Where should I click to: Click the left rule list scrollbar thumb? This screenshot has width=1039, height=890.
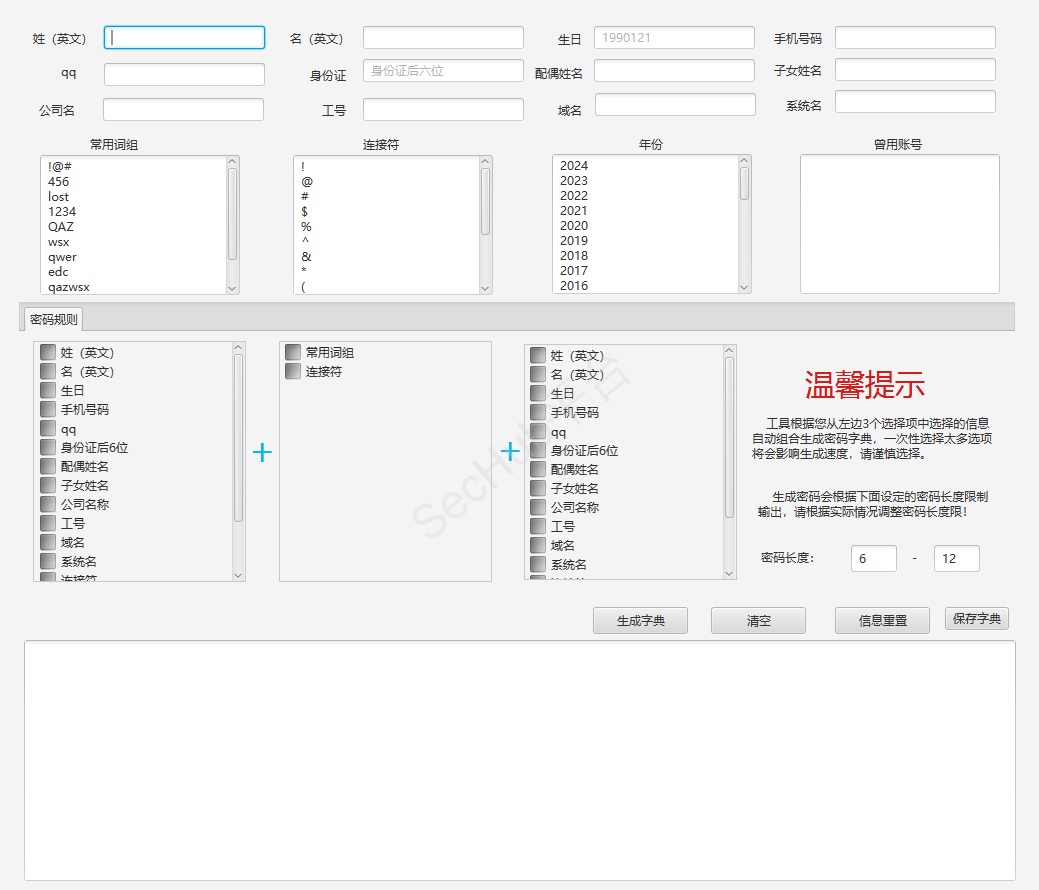[238, 437]
